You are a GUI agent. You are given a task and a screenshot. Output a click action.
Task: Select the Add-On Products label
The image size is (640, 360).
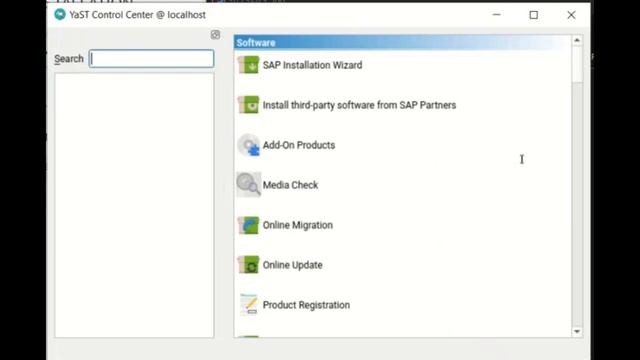(x=299, y=145)
